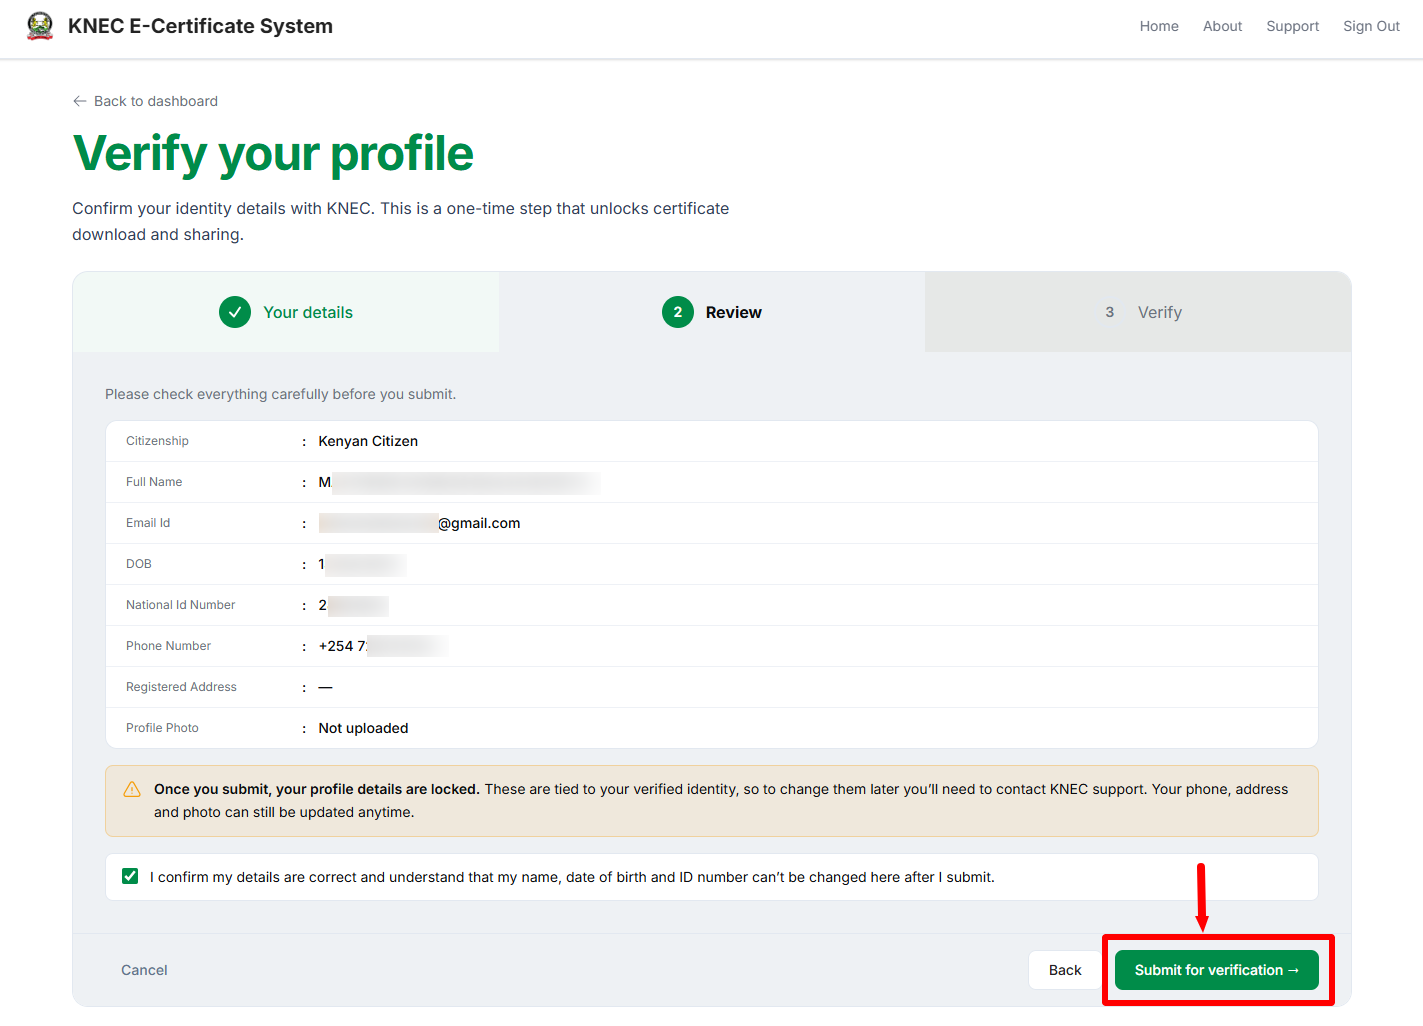Click the Full Name label
This screenshot has width=1423, height=1026.
154,482
